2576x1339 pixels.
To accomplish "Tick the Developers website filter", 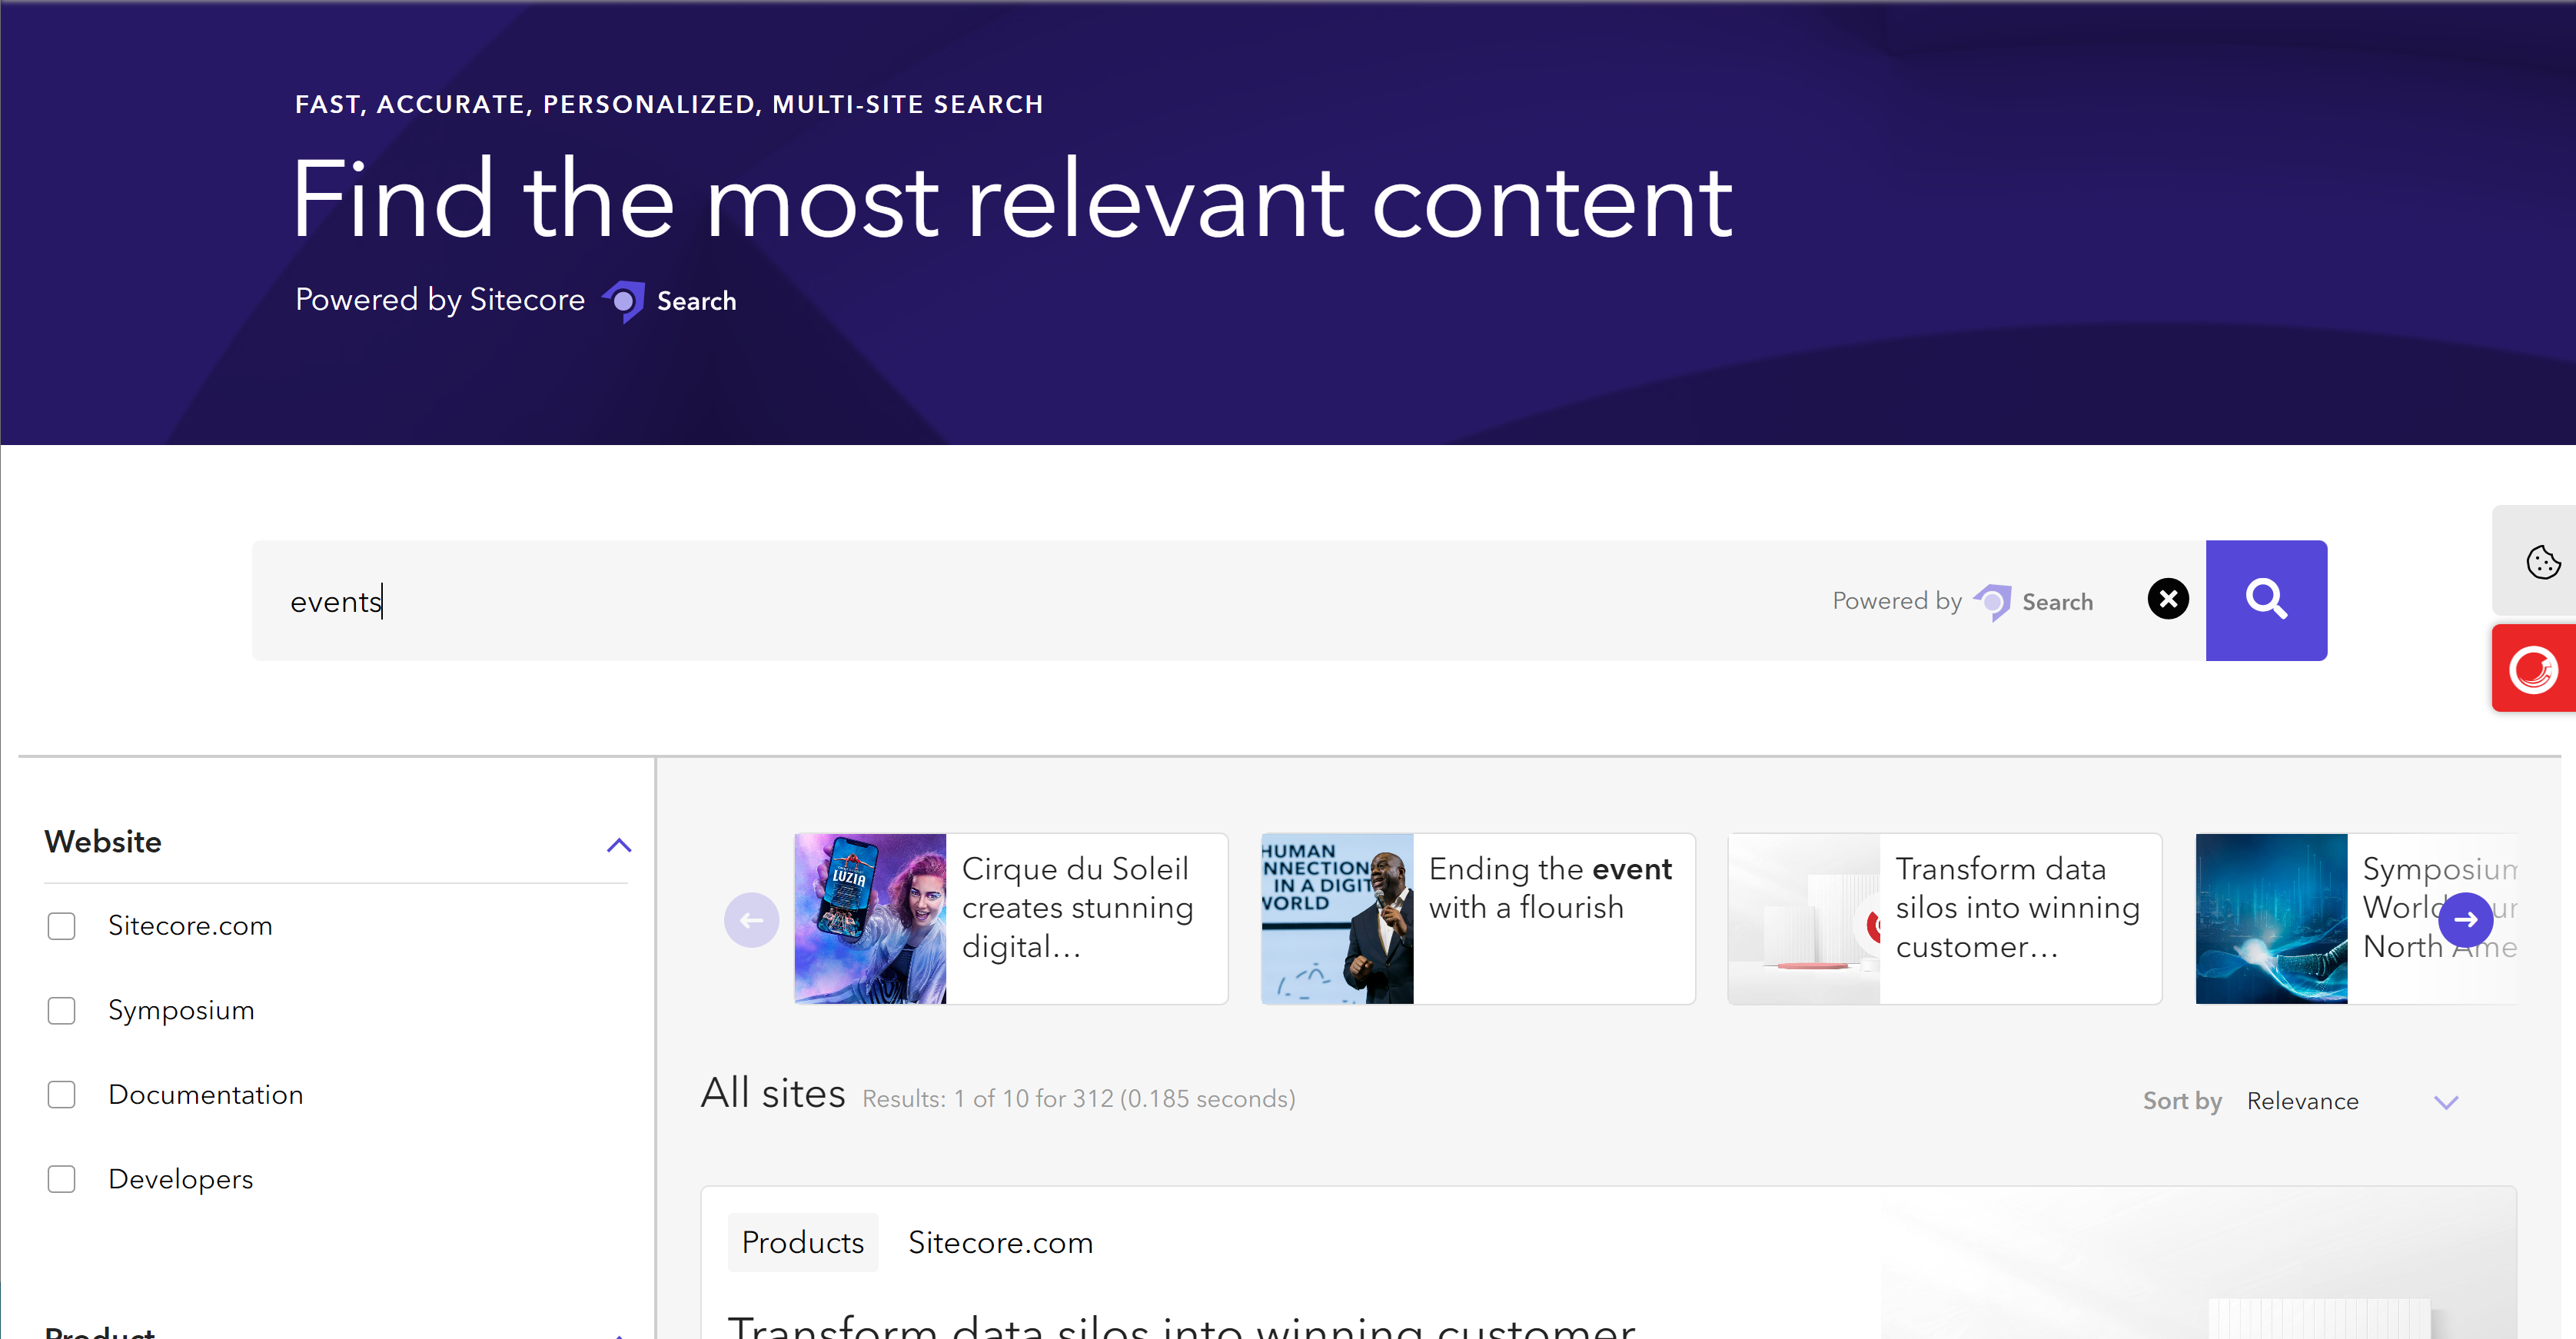I will tap(62, 1180).
